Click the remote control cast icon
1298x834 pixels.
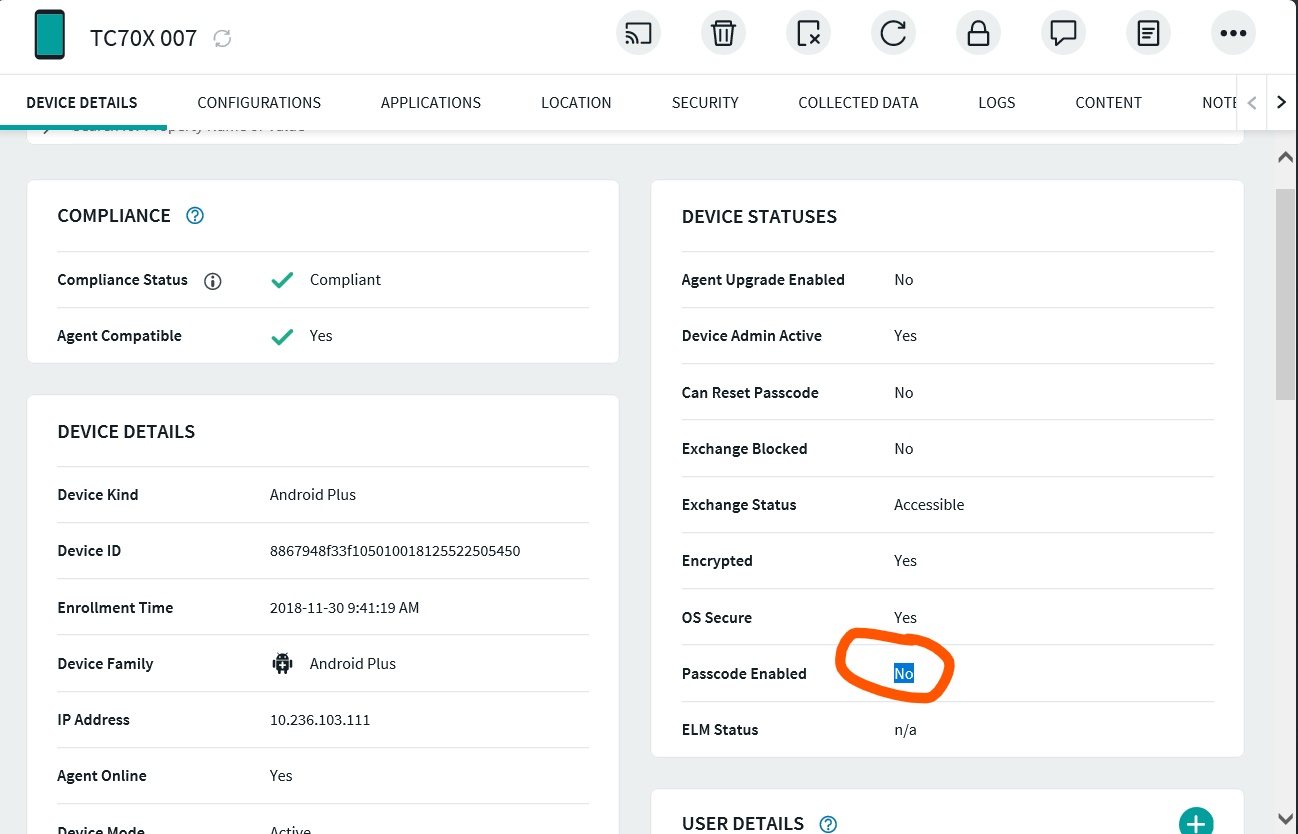638,34
